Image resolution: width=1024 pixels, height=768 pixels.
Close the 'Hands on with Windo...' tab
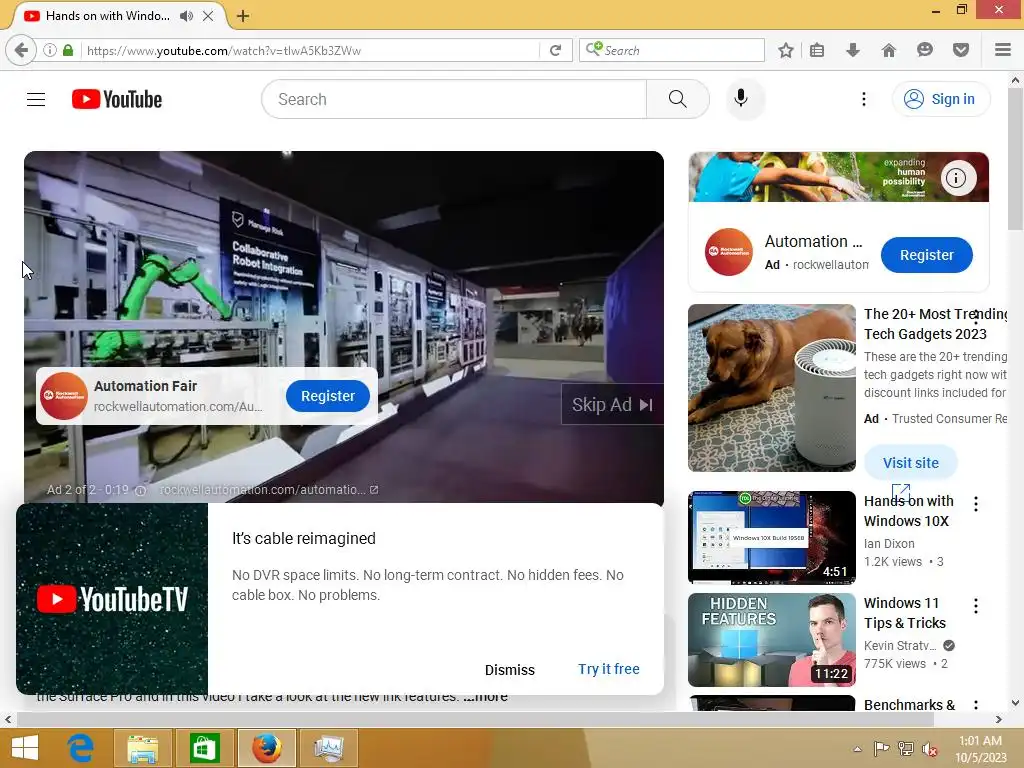pos(208,16)
